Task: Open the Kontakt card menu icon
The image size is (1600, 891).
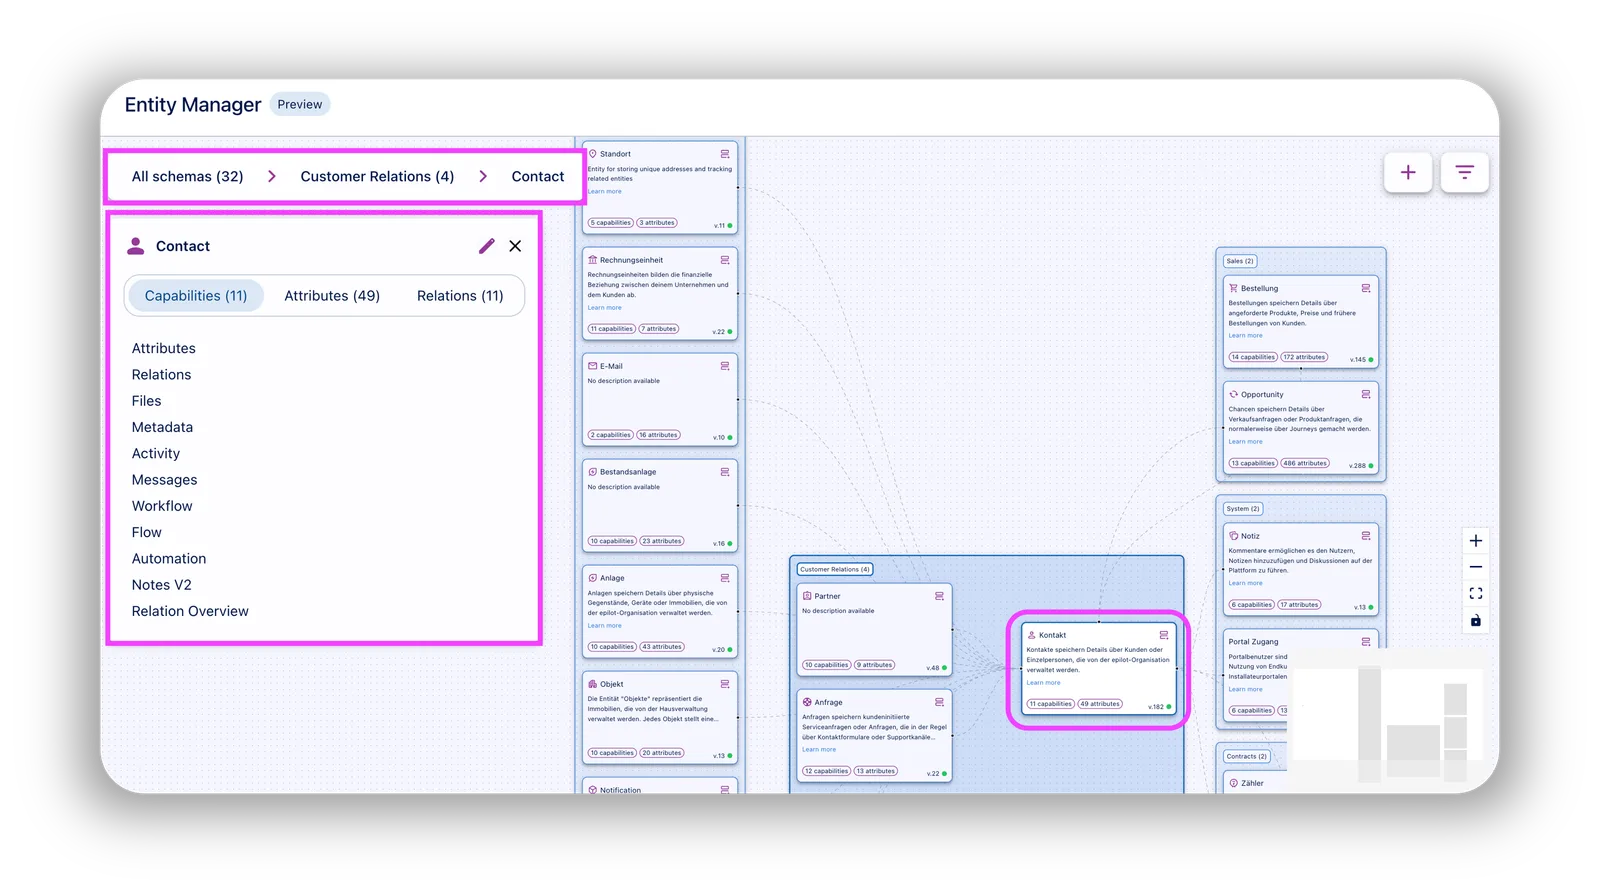Action: pos(1164,635)
